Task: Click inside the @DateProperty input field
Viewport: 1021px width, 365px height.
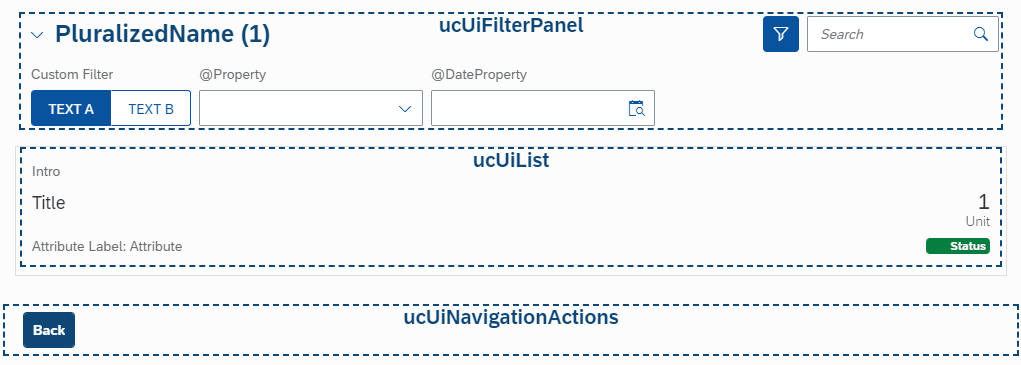Action: (542, 108)
